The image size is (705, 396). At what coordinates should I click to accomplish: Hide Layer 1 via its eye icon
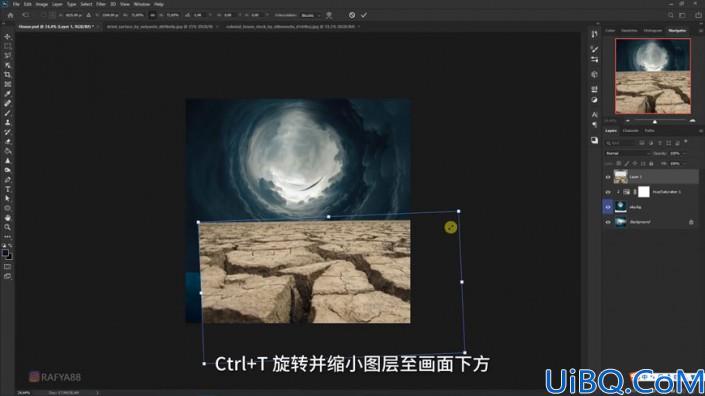pyautogui.click(x=608, y=177)
